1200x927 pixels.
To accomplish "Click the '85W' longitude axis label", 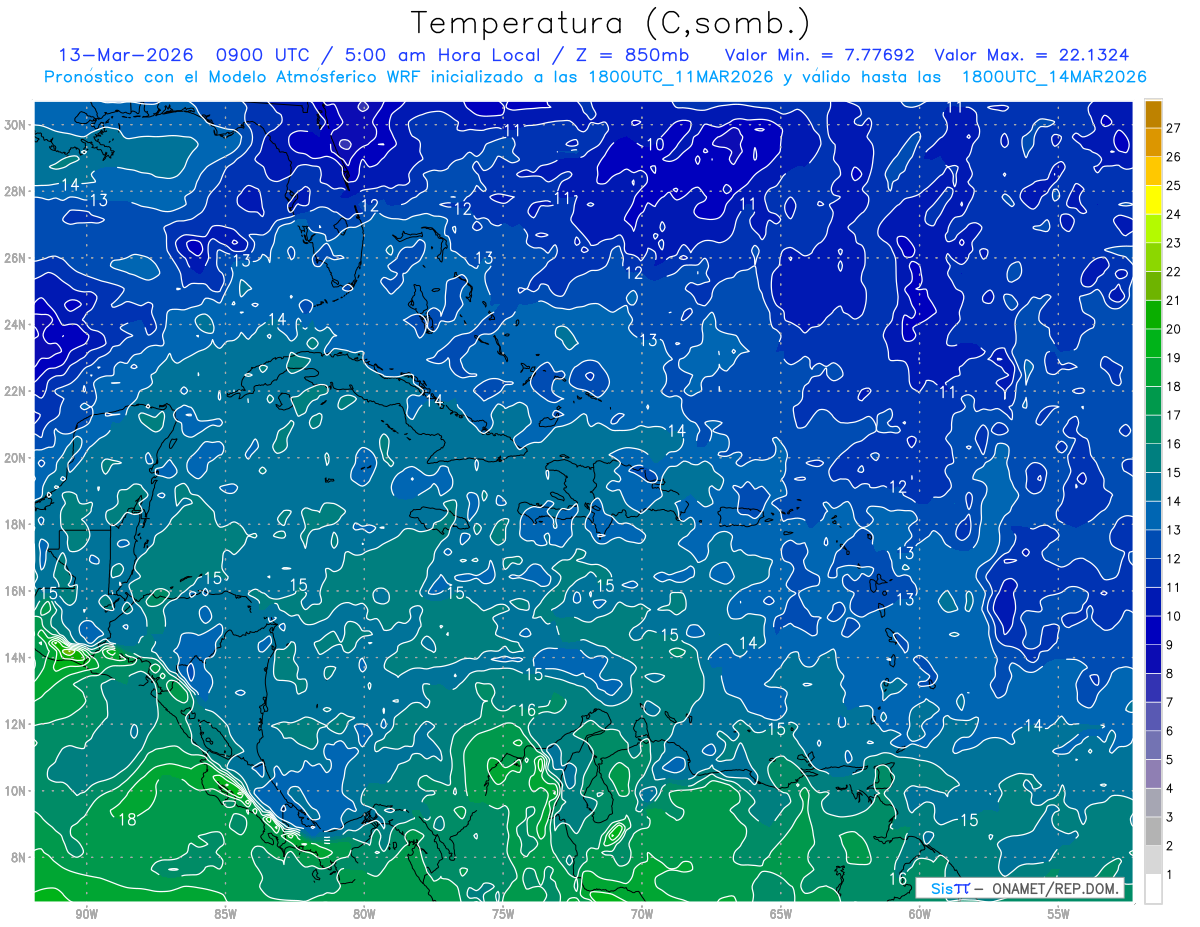I will pos(226,915).
